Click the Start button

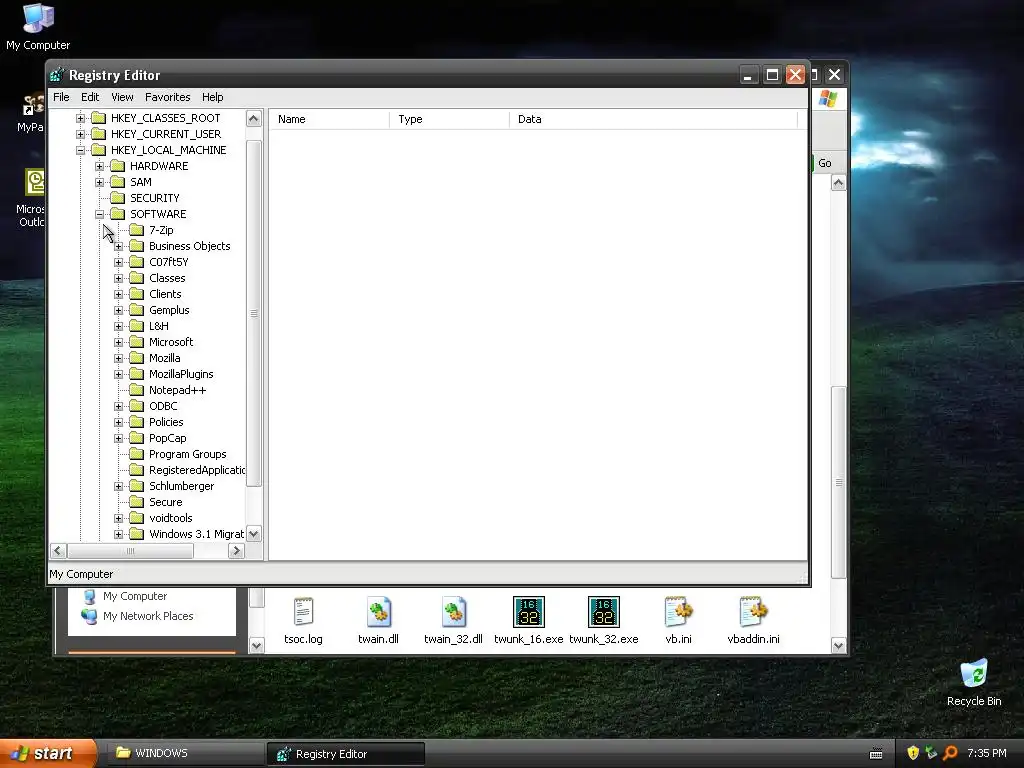(48, 754)
